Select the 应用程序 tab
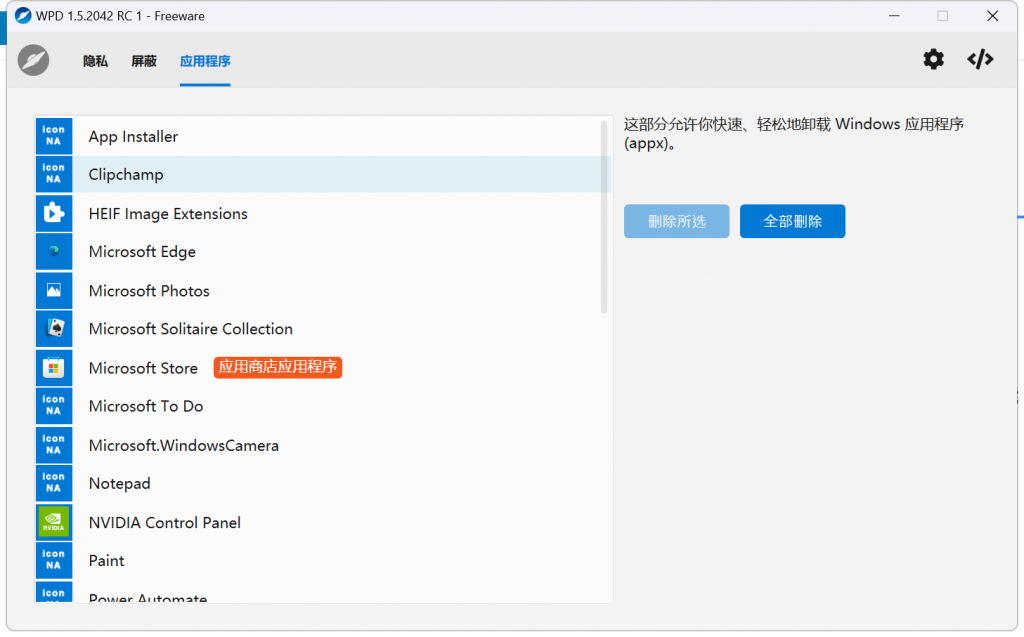 tap(205, 61)
